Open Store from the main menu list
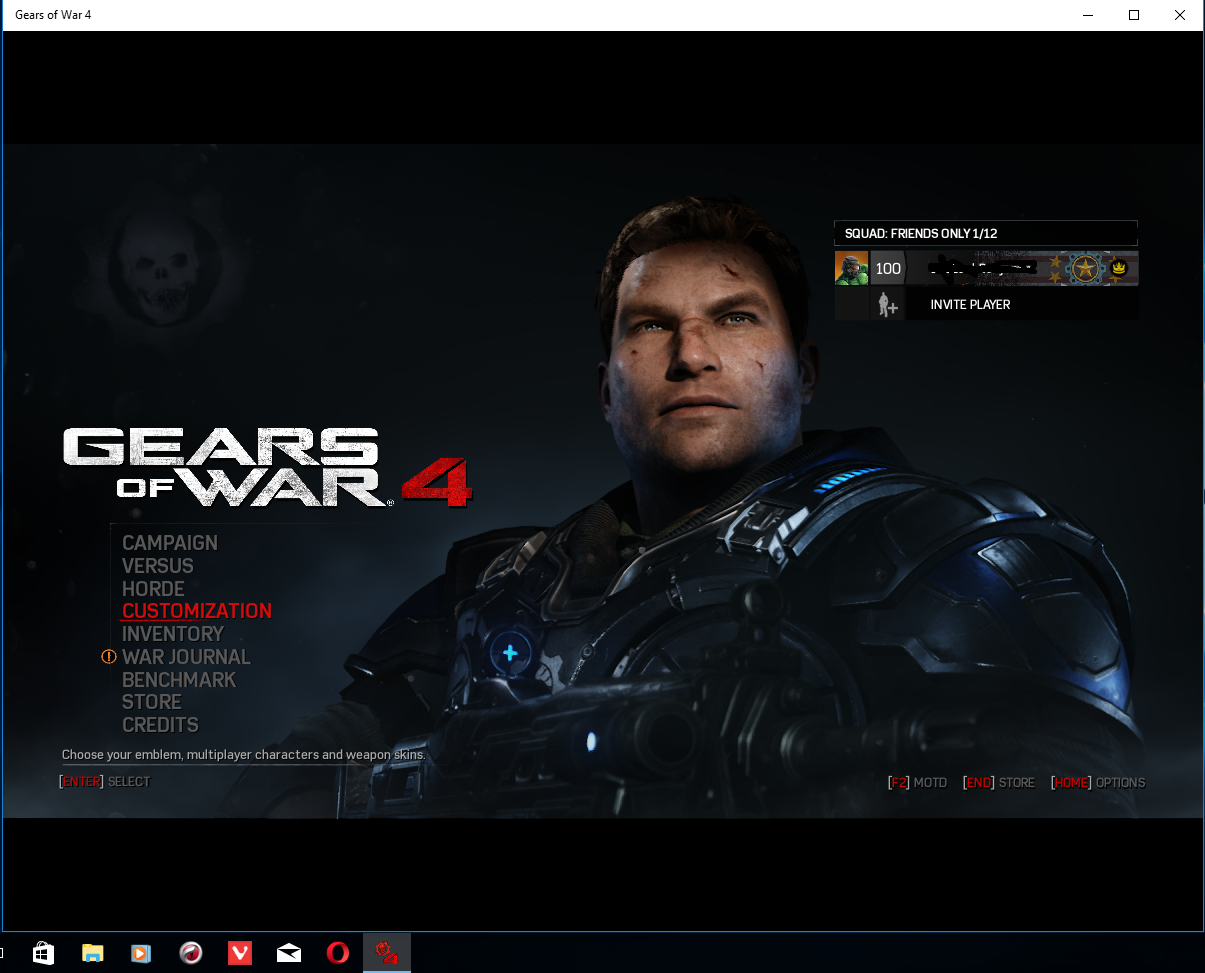Viewport: 1205px width, 973px height. coord(151,702)
